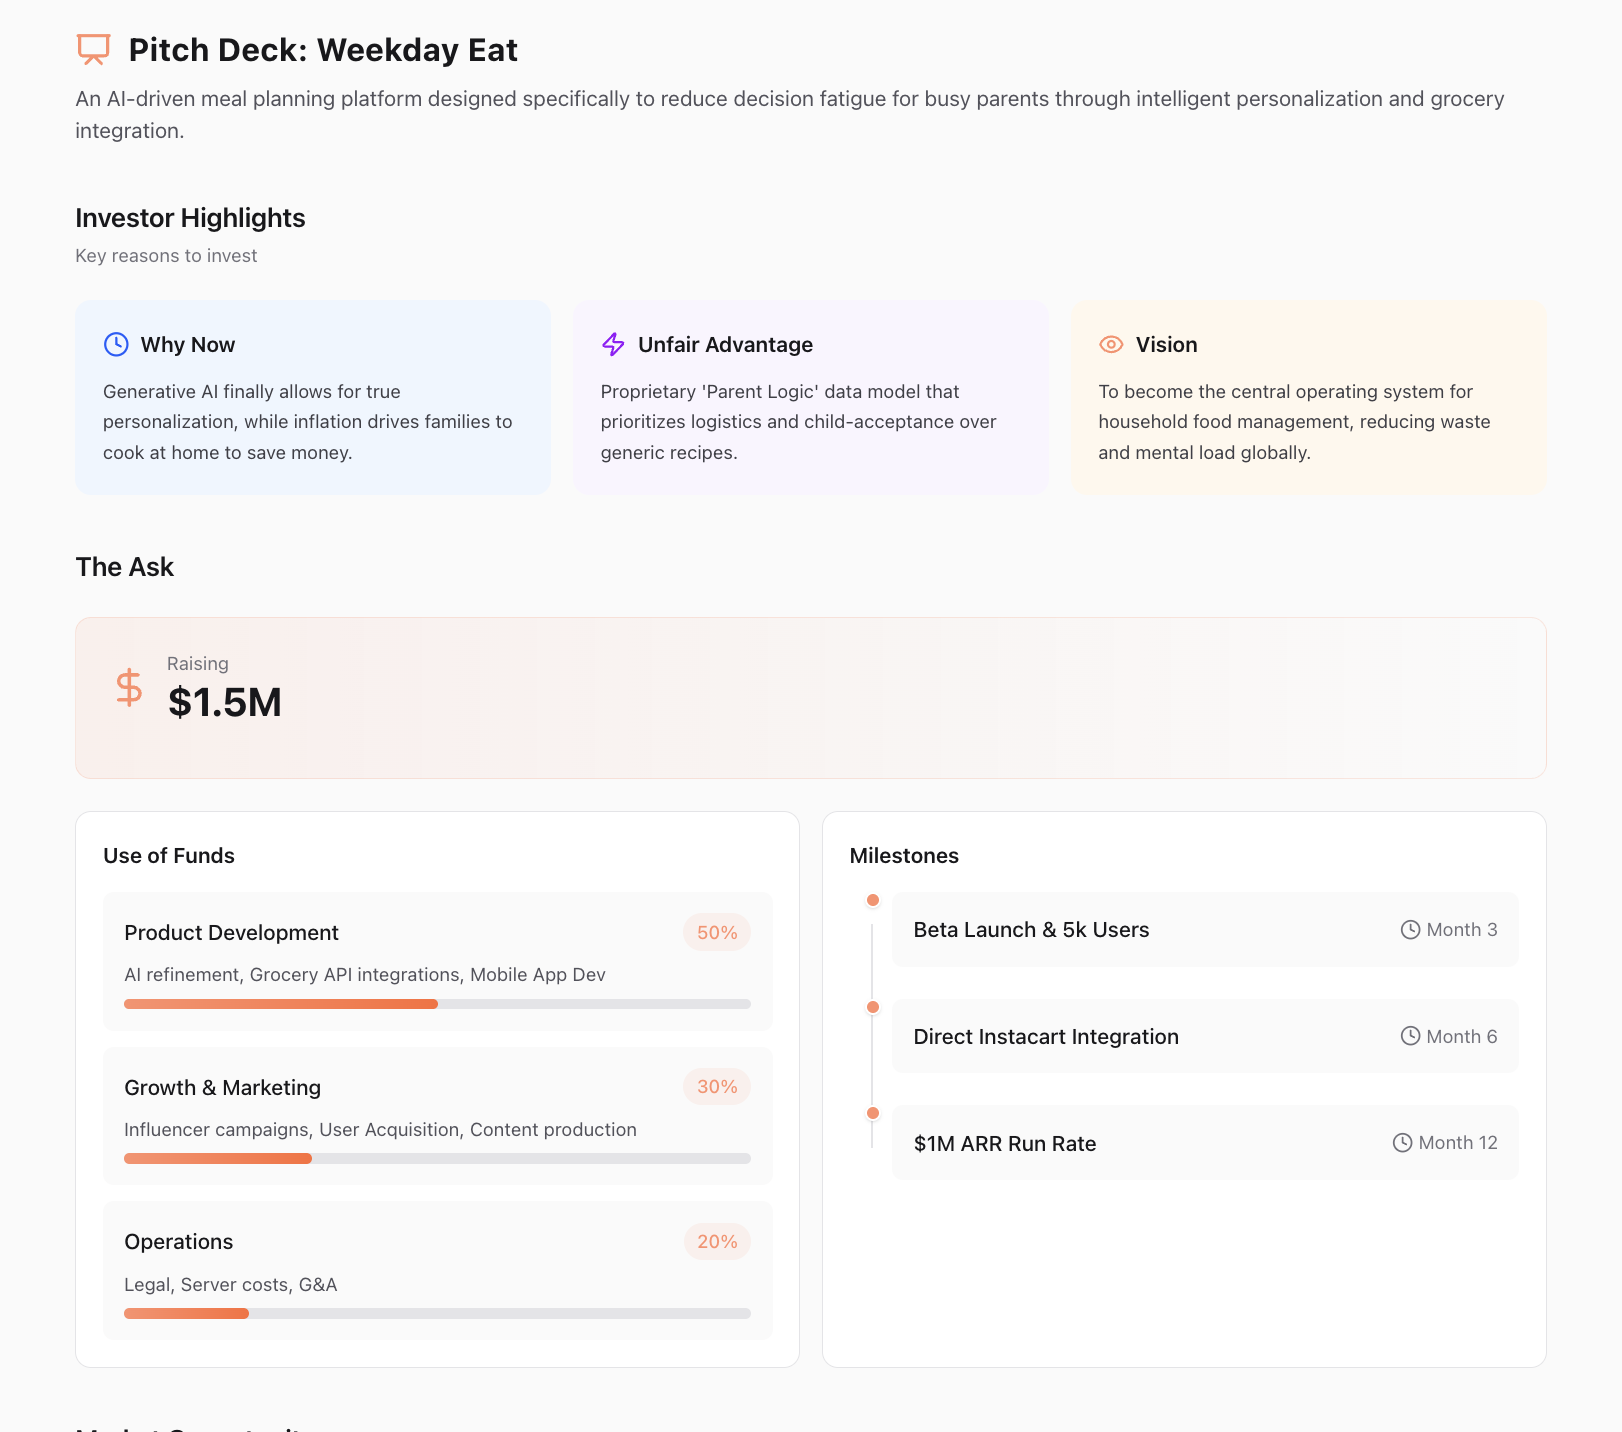Click the 30% badge on Growth & Marketing
Screen dimensions: 1622x1432
point(717,1087)
